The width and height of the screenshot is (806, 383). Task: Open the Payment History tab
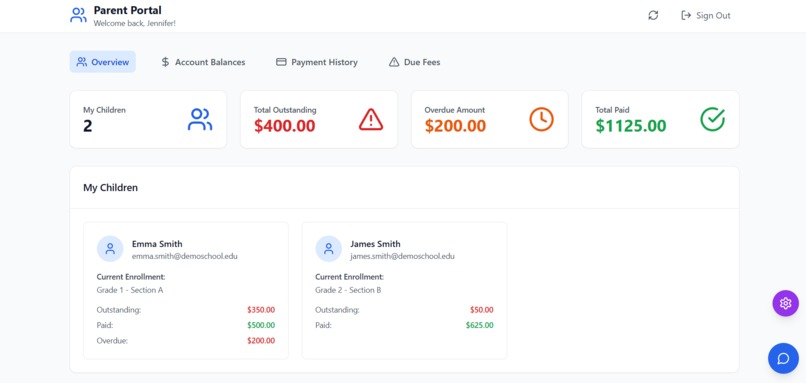tap(317, 62)
